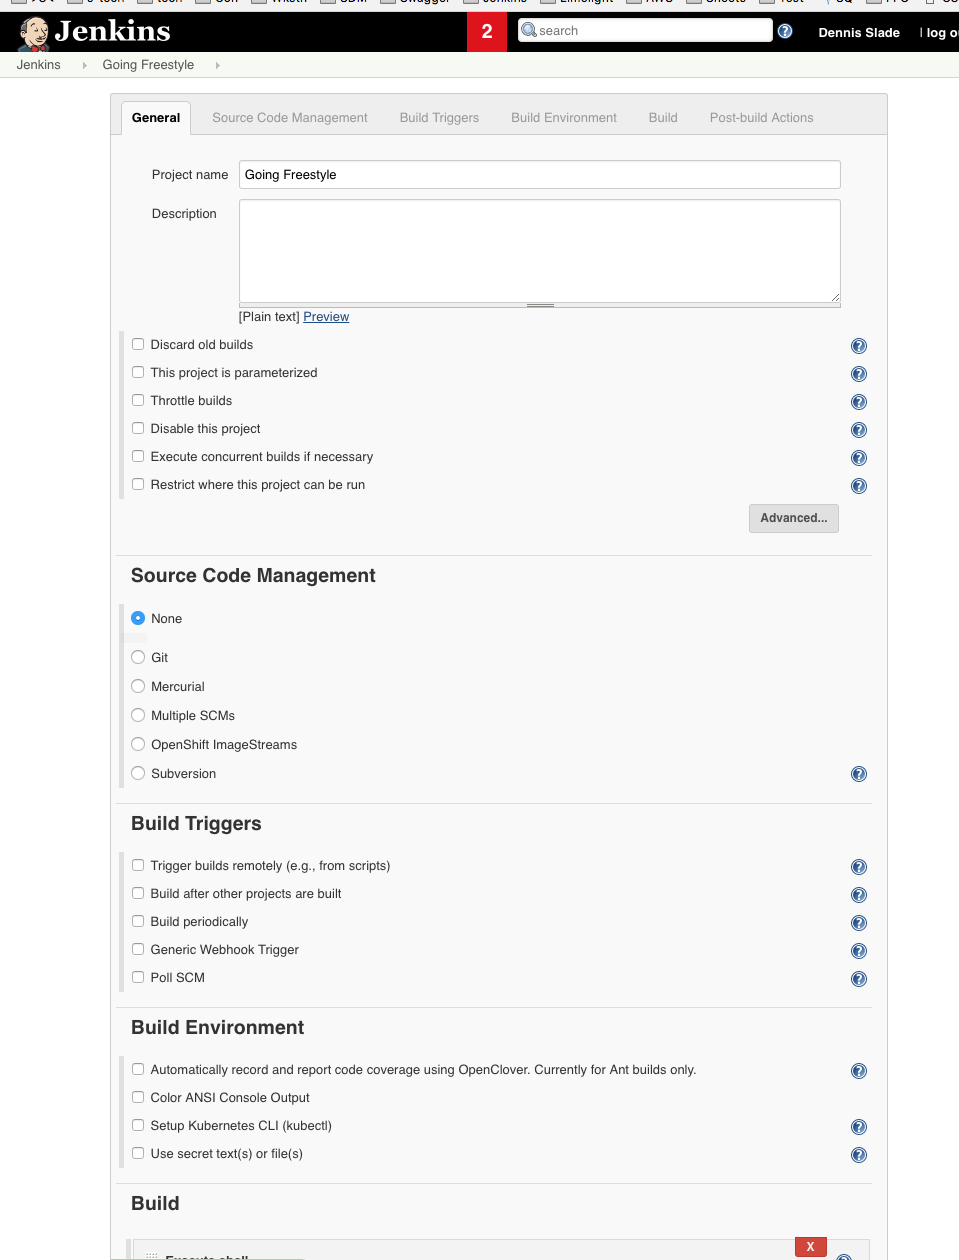Open help for Discard old builds

coord(858,346)
